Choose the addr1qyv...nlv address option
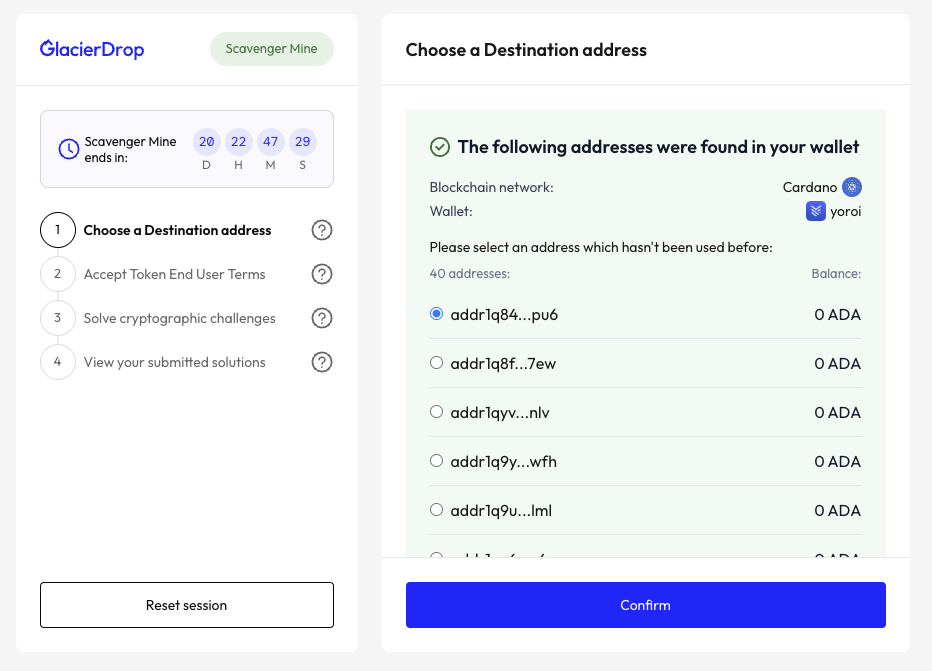Screen dimensions: 932x671 click(436, 412)
